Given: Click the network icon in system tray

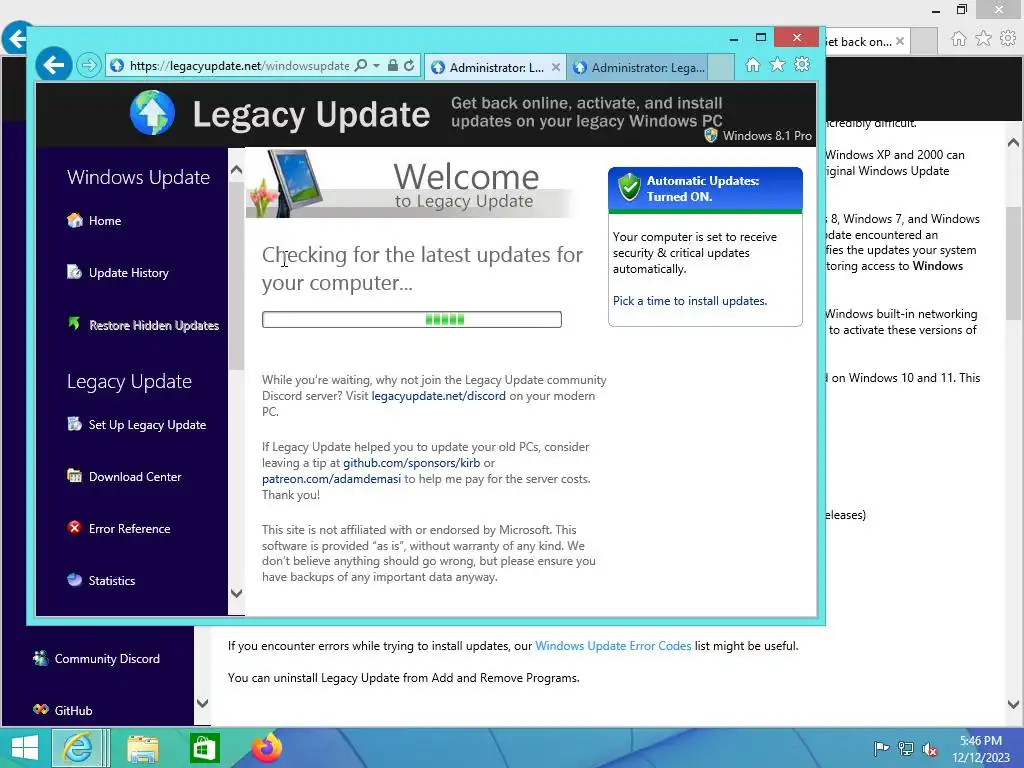Looking at the screenshot, I should tap(906, 749).
